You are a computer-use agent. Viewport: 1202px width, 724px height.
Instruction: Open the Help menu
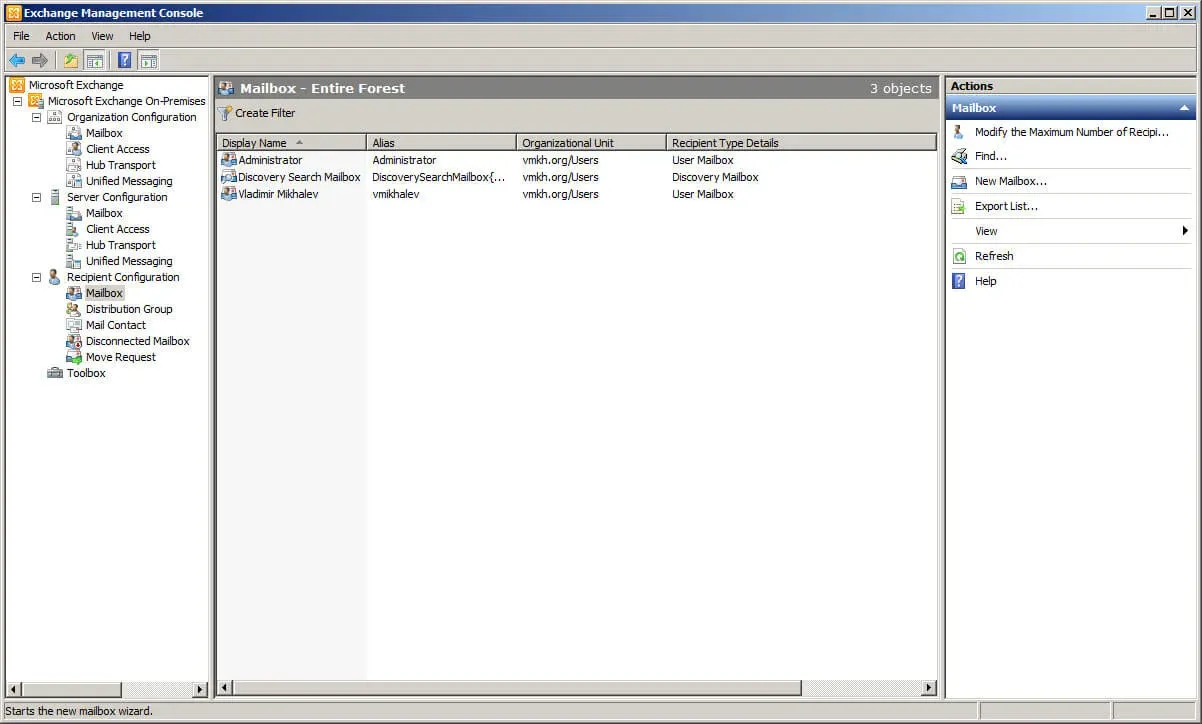139,36
